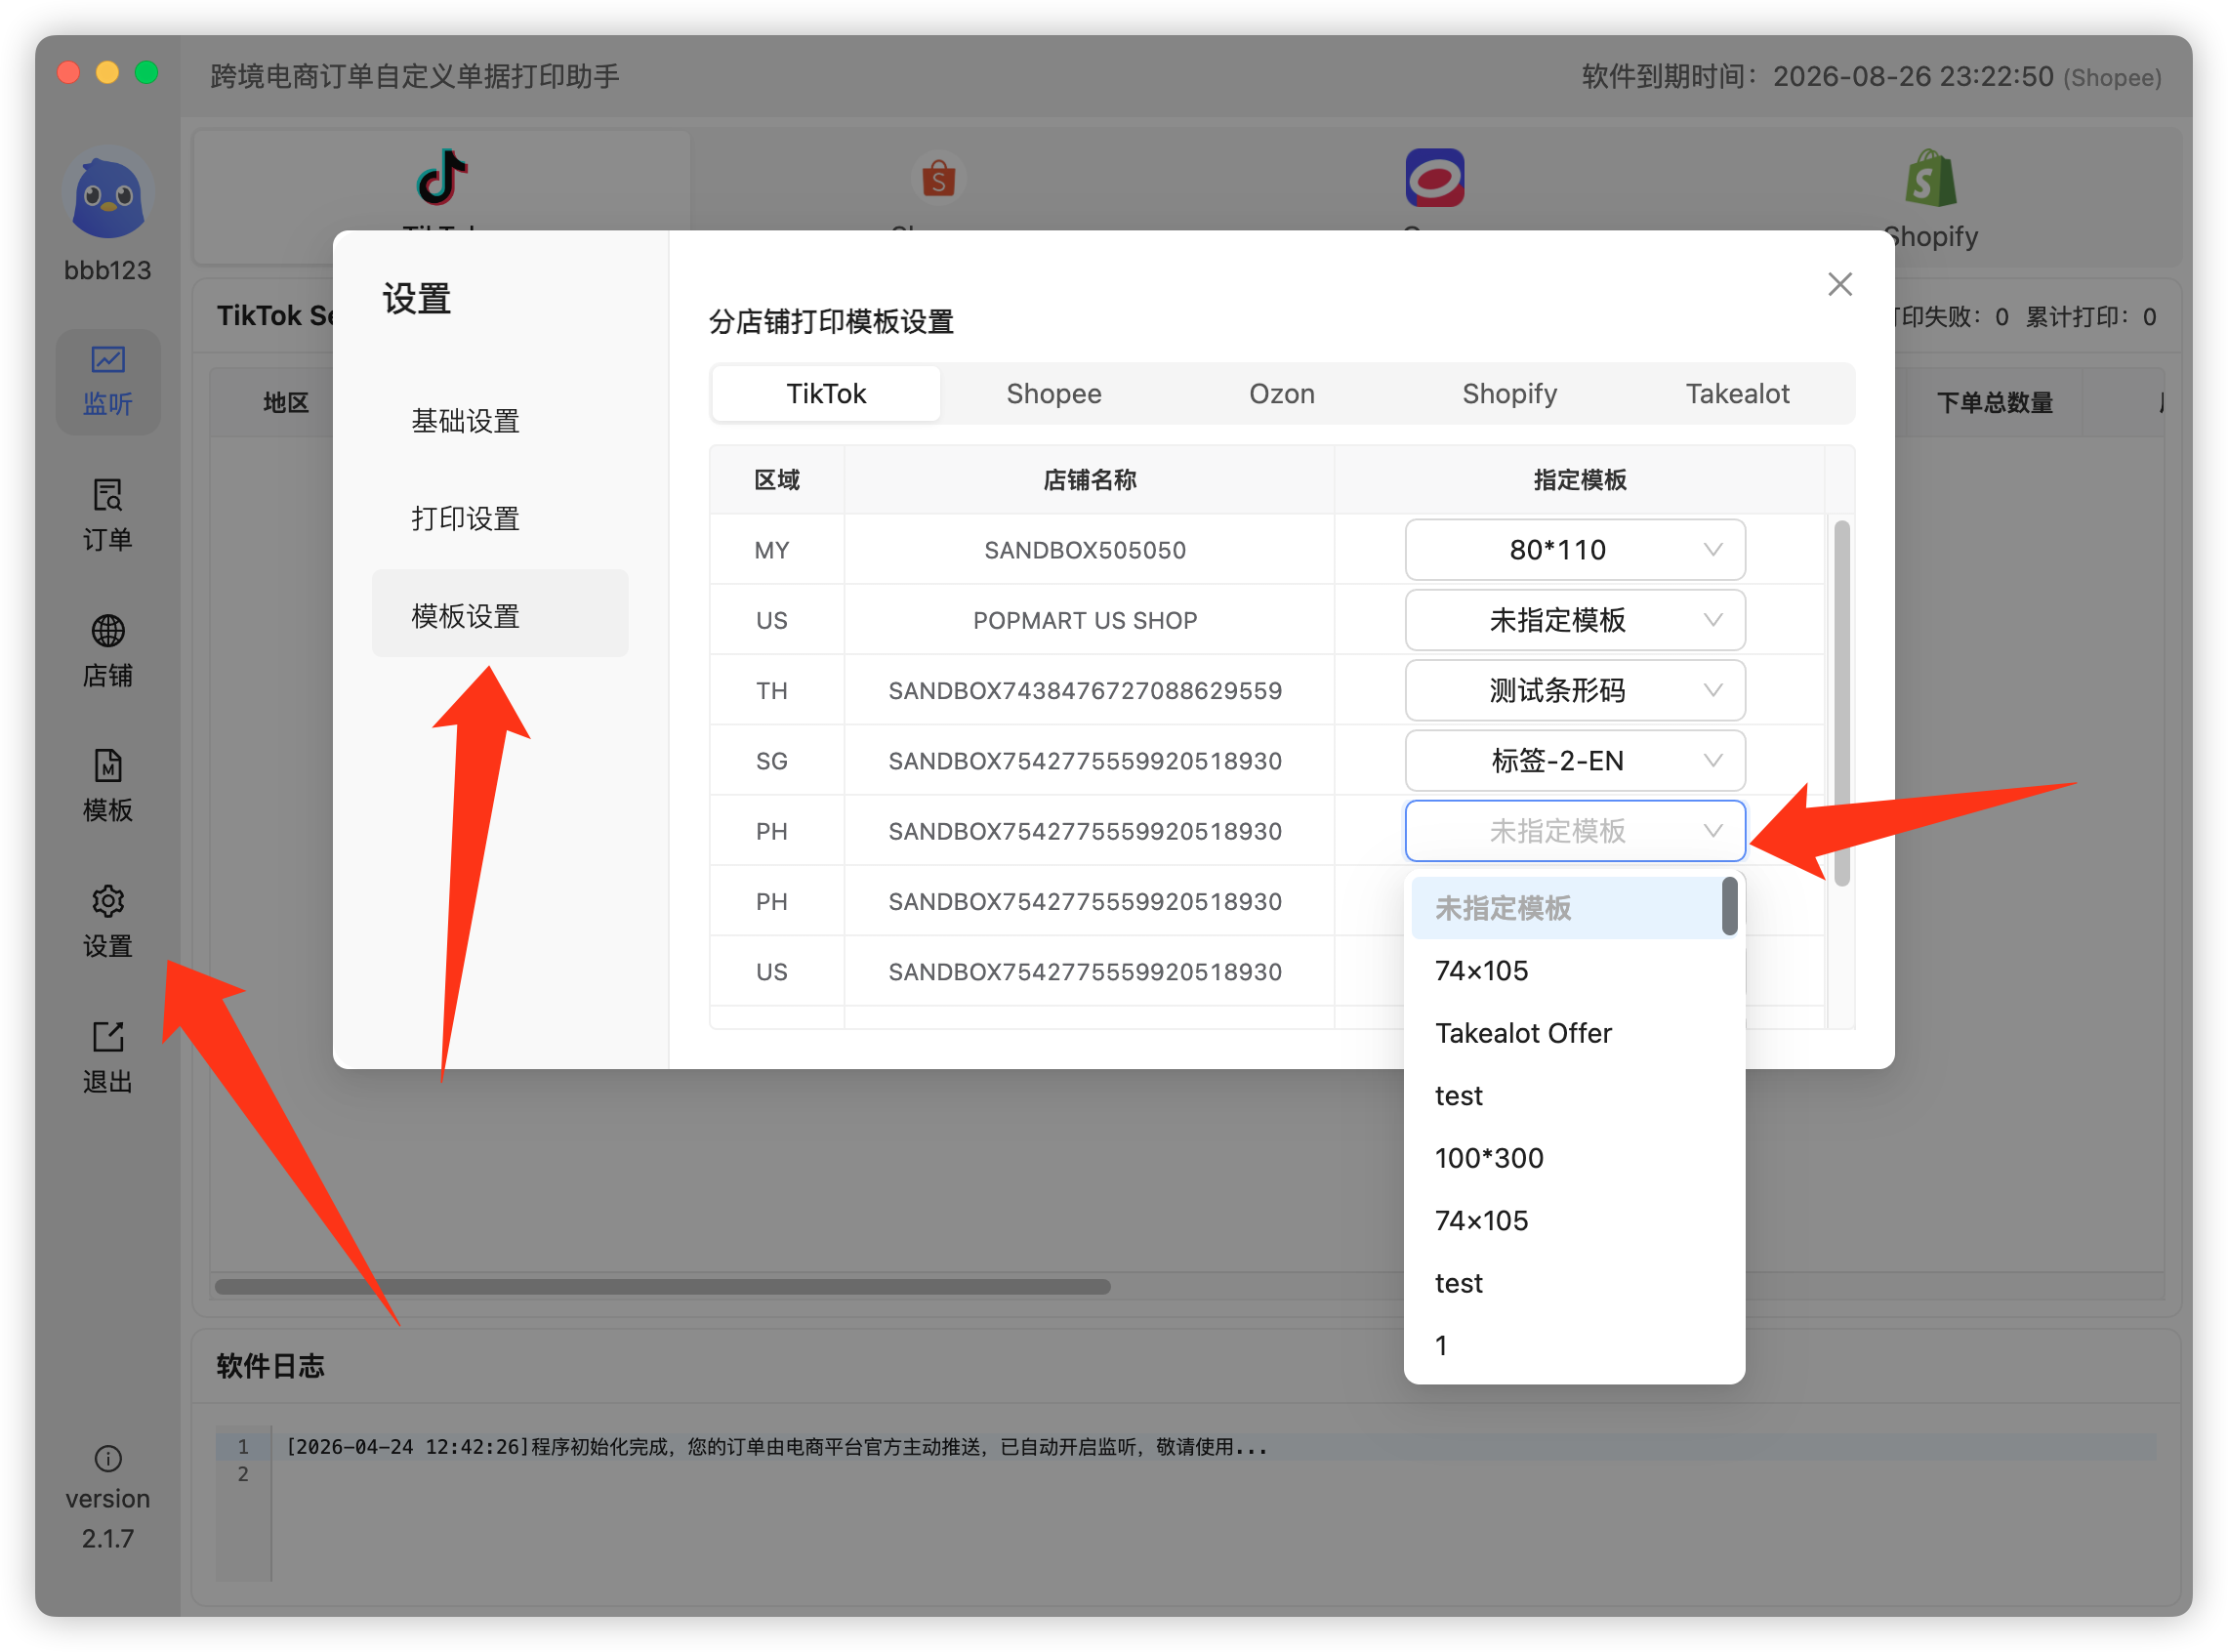Click the version info icon
This screenshot has height=1652, width=2228.
pos(108,1459)
